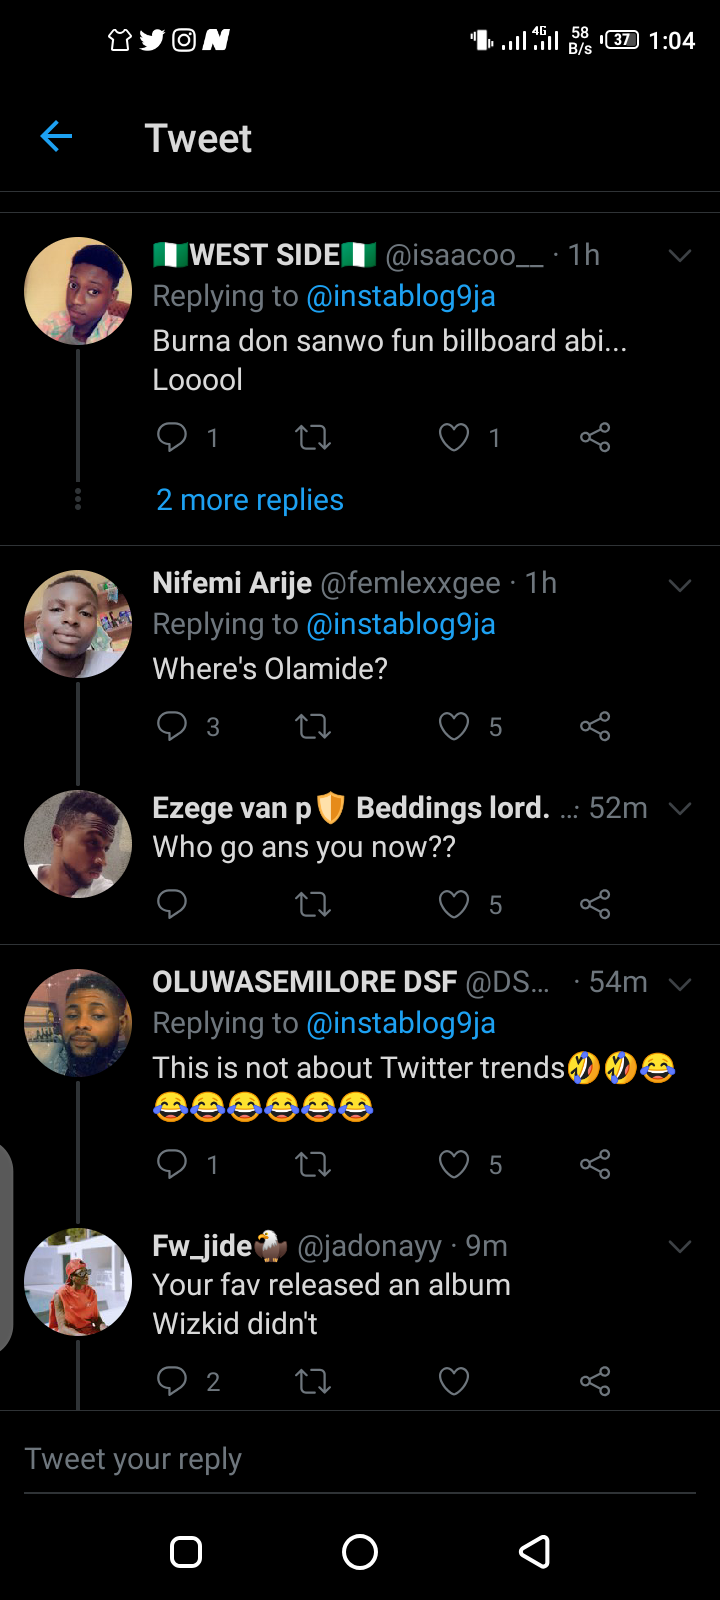Viewport: 720px width, 1600px height.
Task: Focus the "Tweet your reply" field
Action: click(300, 1459)
